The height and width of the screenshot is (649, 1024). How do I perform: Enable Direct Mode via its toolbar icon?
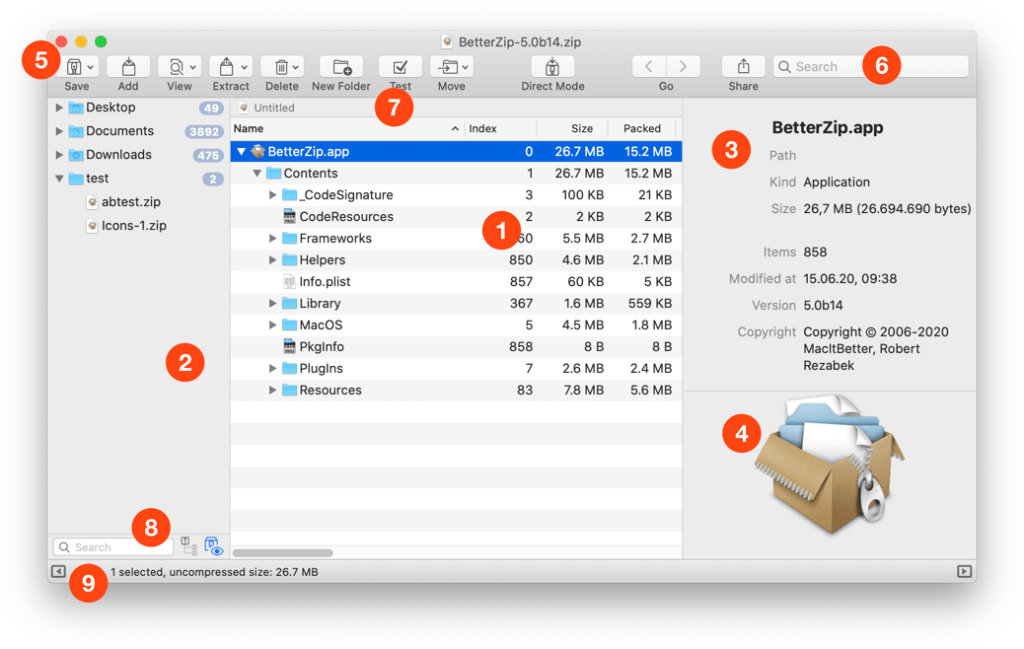551,64
